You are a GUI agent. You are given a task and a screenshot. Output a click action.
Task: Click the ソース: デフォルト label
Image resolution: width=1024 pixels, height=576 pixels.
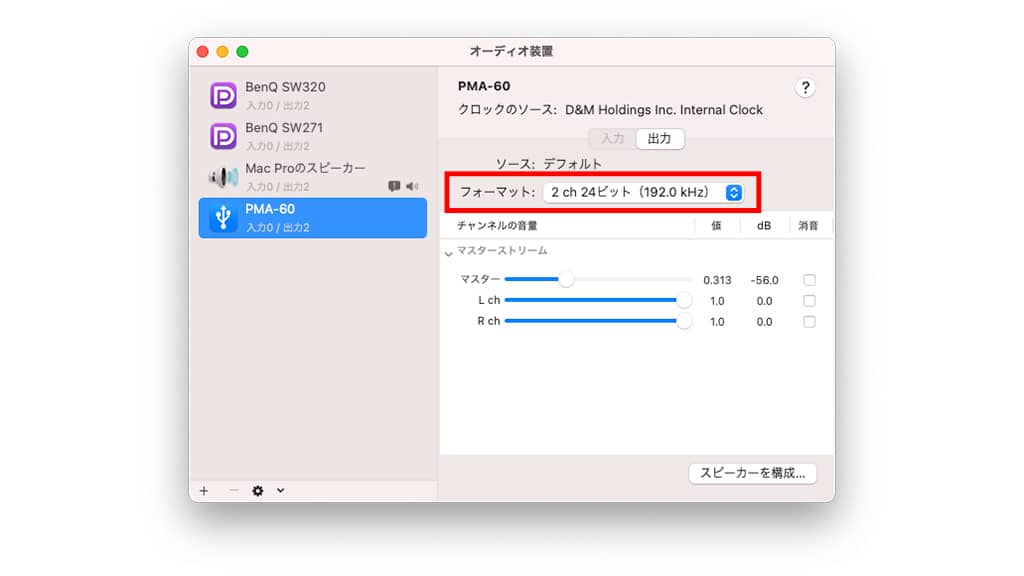coord(549,164)
